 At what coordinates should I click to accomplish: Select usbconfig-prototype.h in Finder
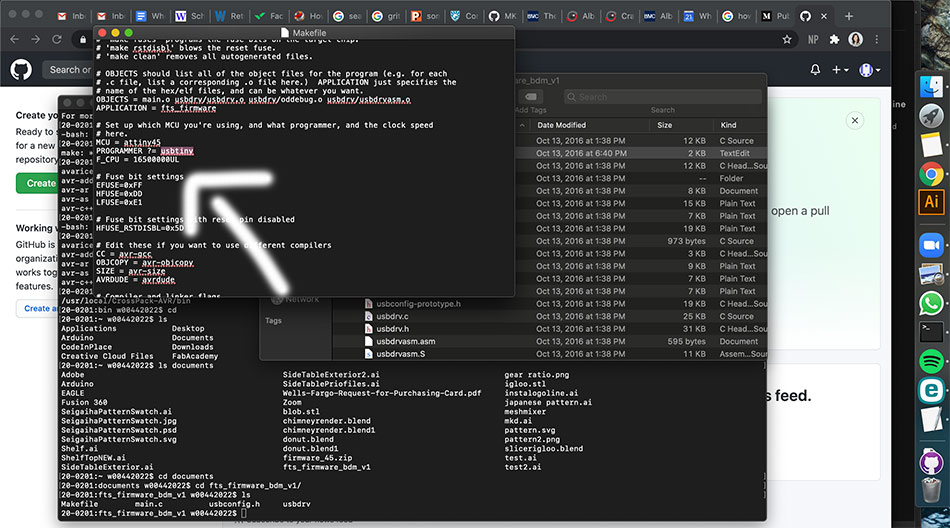pos(418,304)
